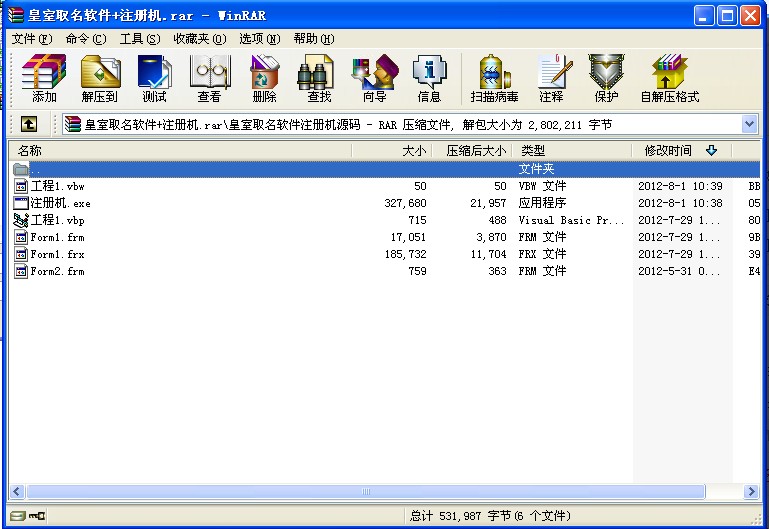This screenshot has height=529, width=769.
Task: Click the type text Visual Basic Pr...
Action: tap(571, 220)
